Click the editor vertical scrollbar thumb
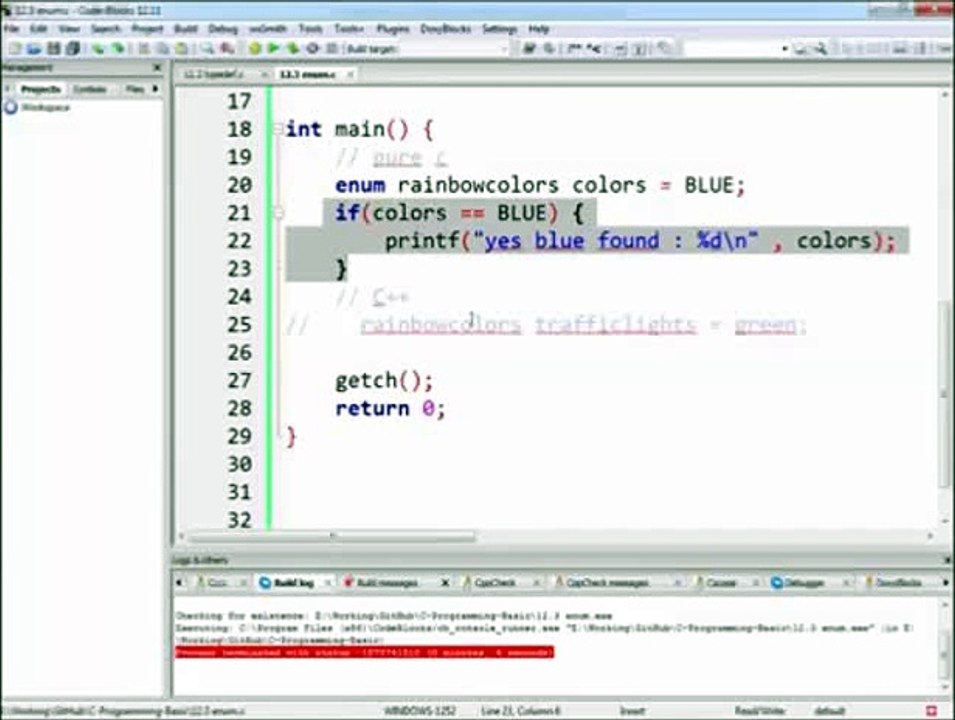Image resolution: width=955 pixels, height=720 pixels. tap(945, 393)
